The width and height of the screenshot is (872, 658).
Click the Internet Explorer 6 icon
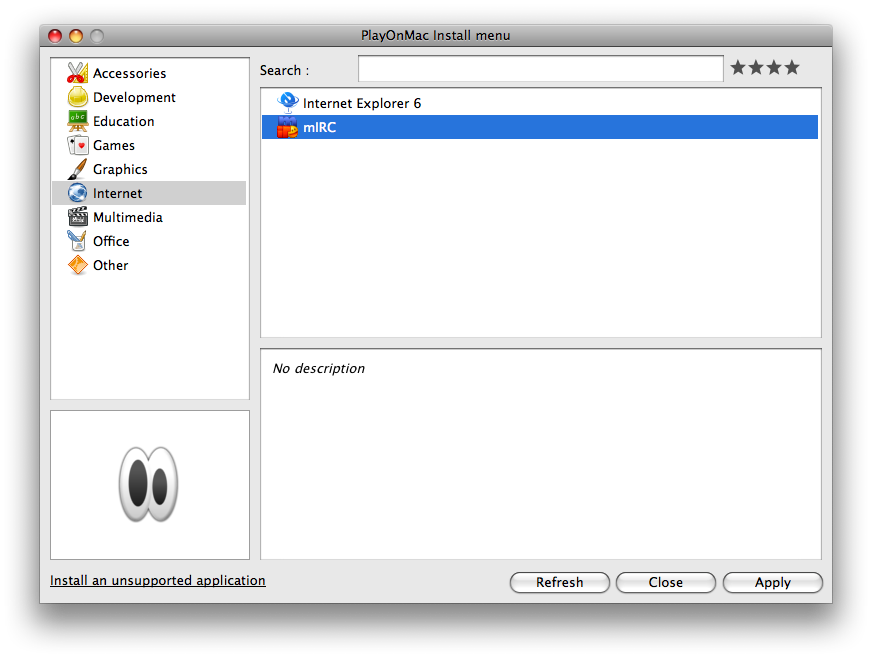tap(288, 103)
